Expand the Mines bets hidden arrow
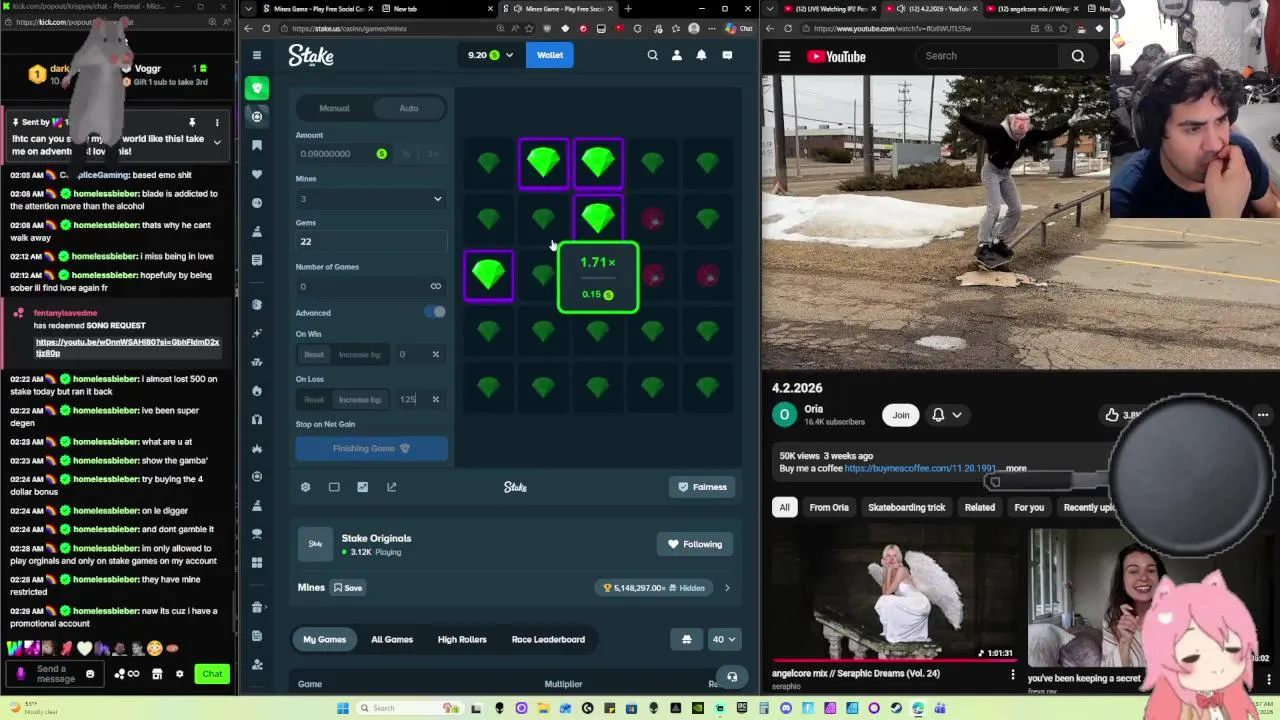Viewport: 1280px width, 720px height. (x=727, y=588)
